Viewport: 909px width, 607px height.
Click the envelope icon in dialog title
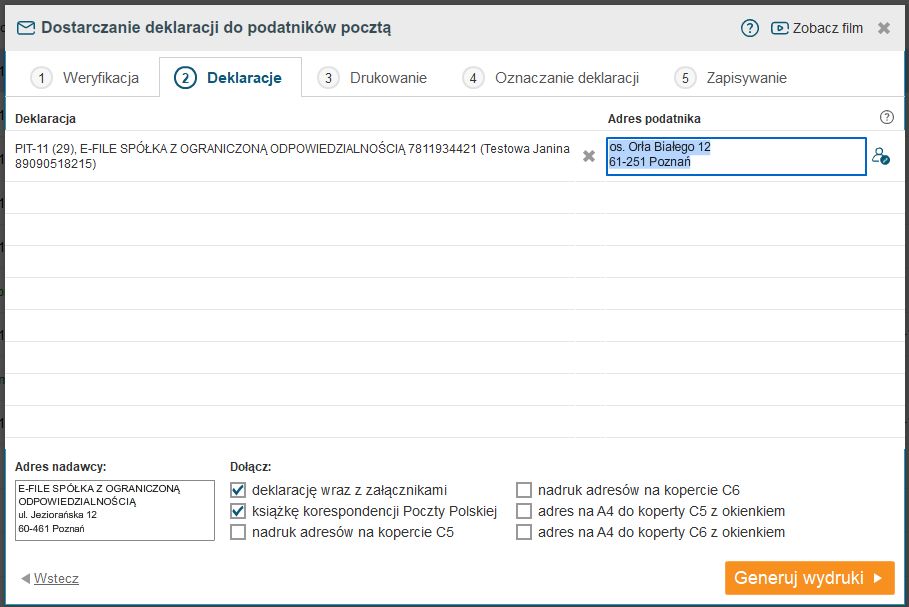(x=26, y=28)
